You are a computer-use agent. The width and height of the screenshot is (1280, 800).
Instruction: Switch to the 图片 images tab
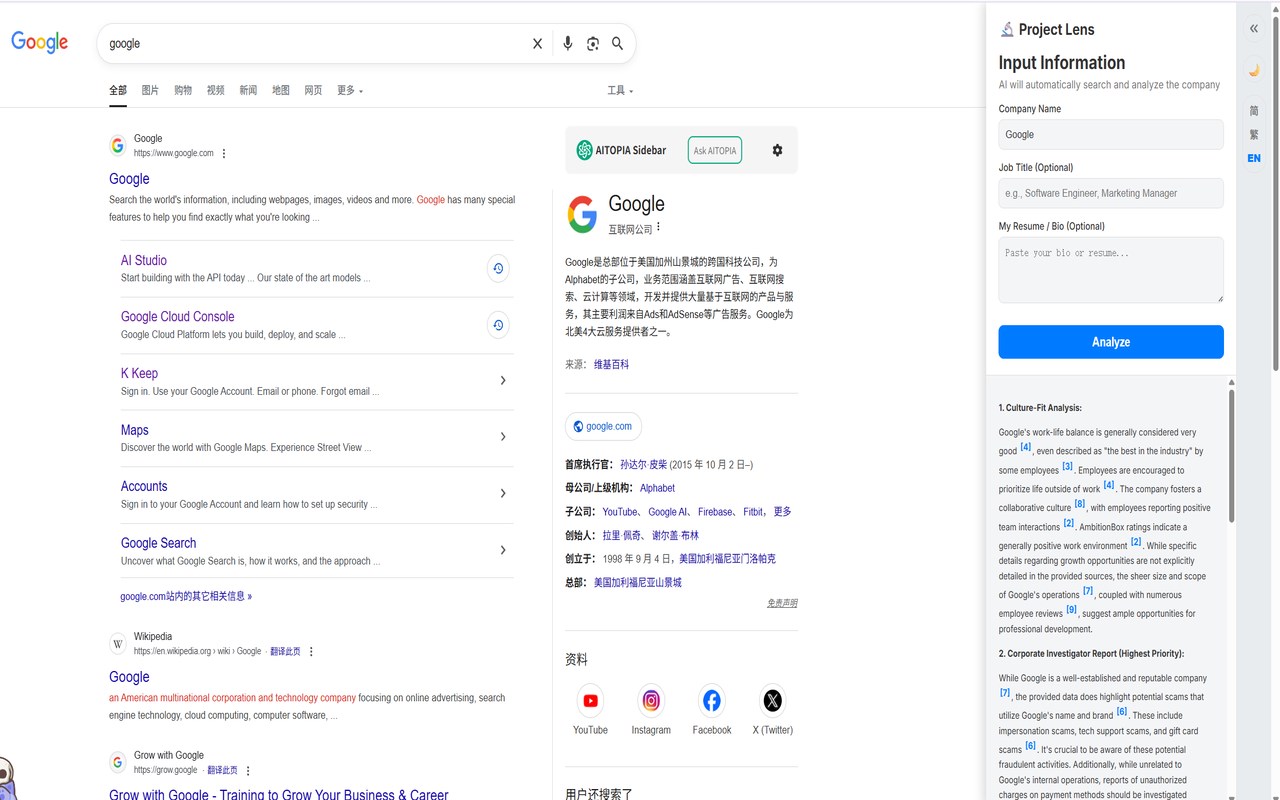[150, 90]
